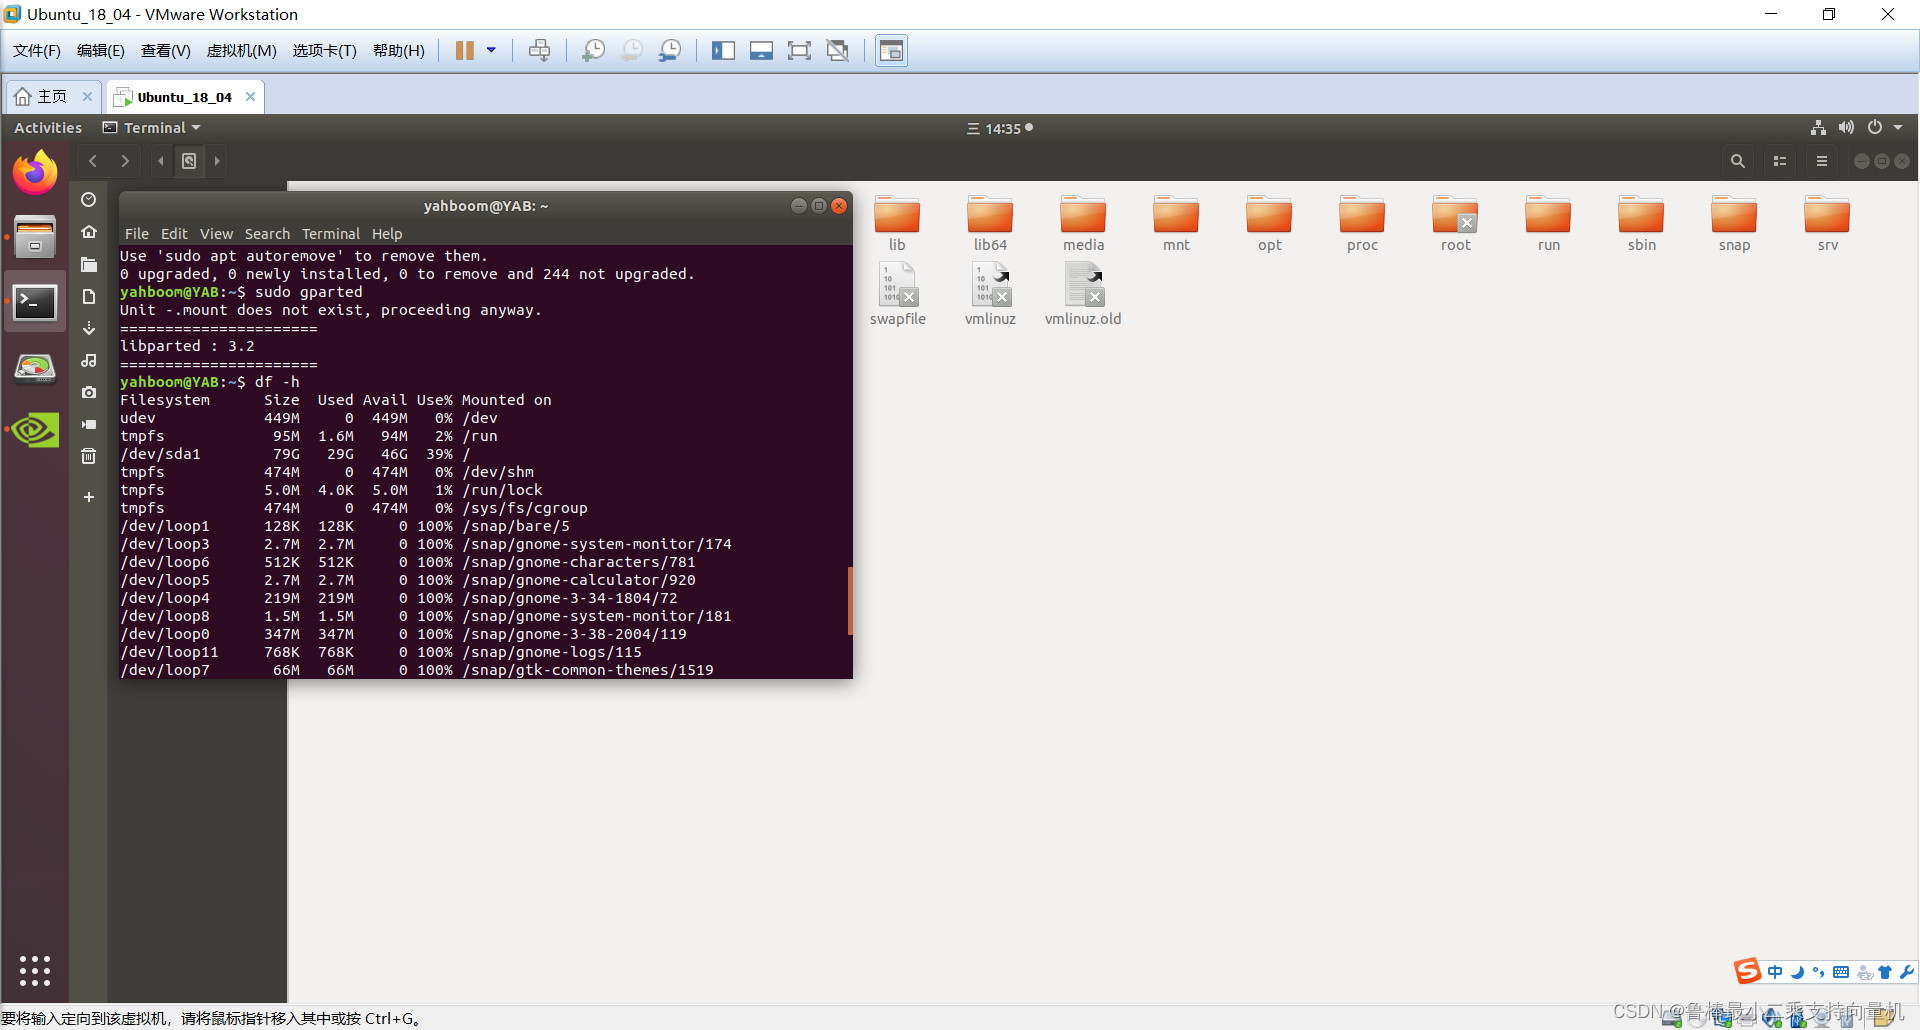The height and width of the screenshot is (1030, 1920).
Task: Open the 虚拟机(M) menu
Action: [242, 51]
